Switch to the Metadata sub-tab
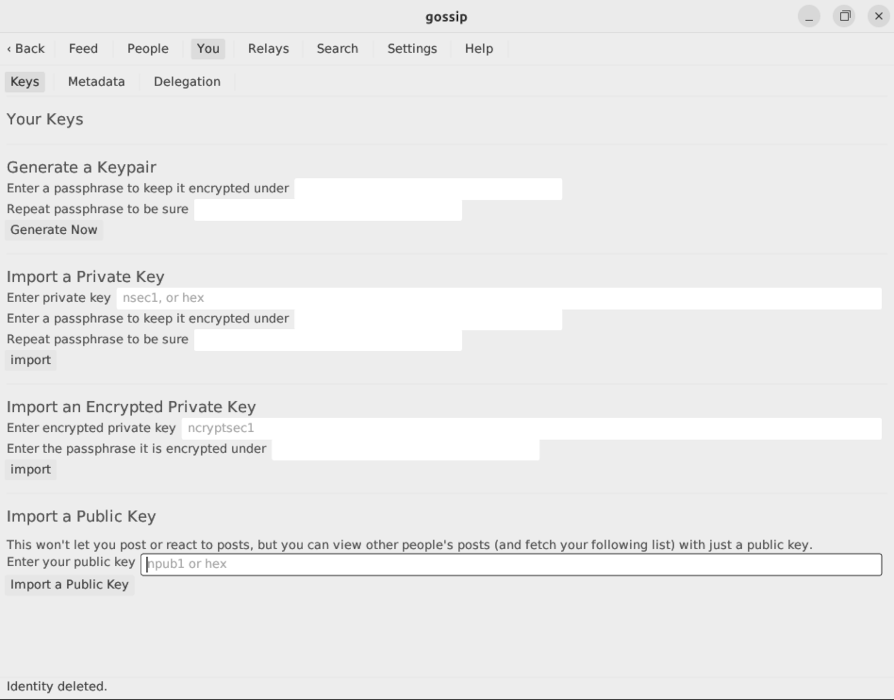Screen dimensions: 894x700 (x=95, y=81)
